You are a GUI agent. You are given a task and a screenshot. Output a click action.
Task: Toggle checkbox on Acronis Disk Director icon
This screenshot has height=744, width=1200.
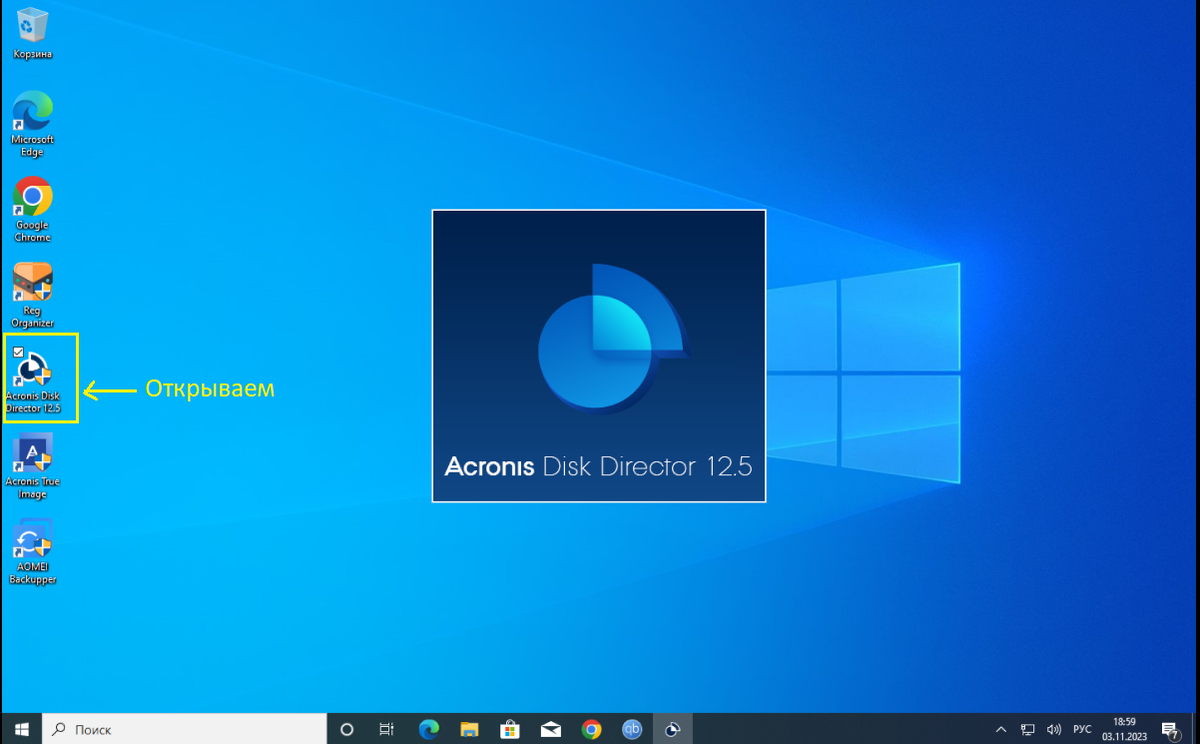[18, 352]
